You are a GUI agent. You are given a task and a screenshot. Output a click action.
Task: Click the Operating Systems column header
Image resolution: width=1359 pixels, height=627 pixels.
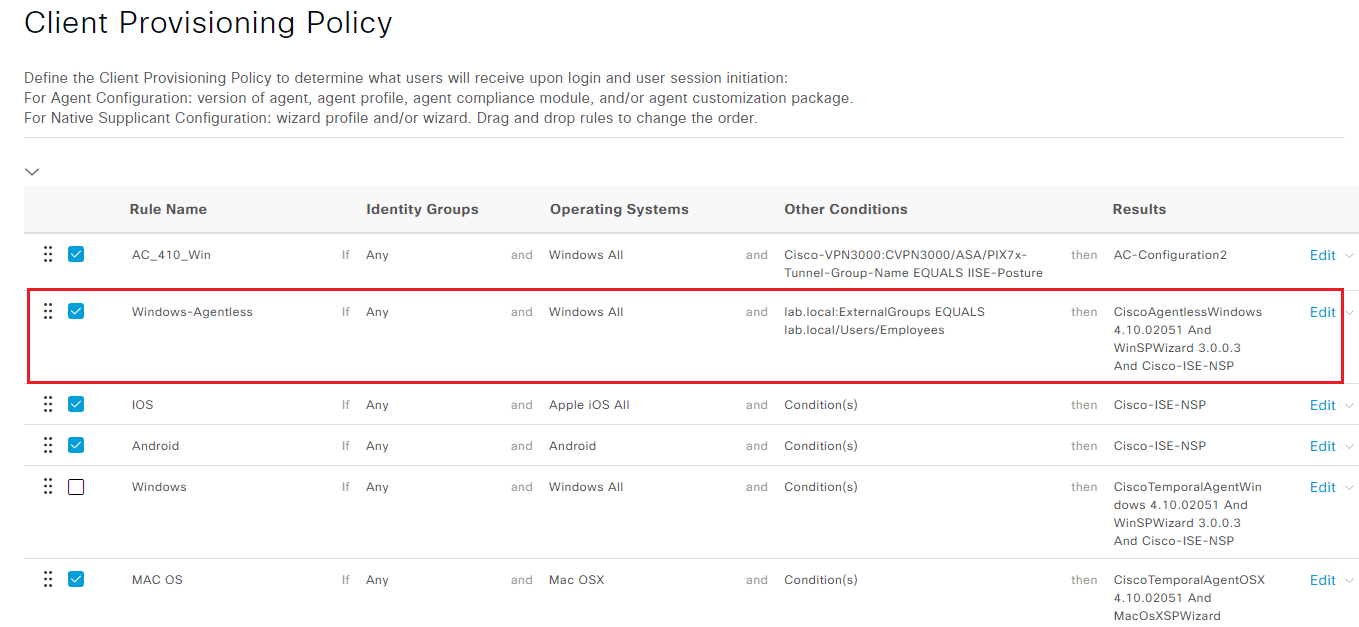click(x=619, y=209)
